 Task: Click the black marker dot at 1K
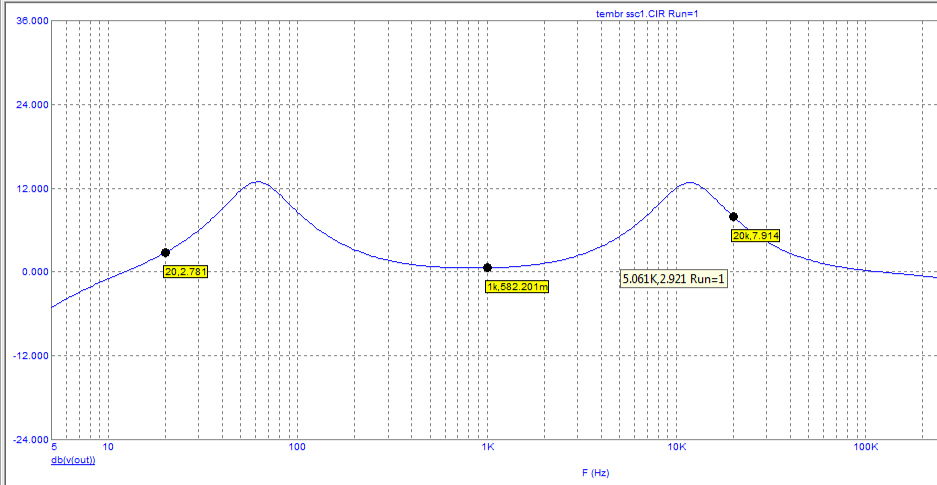click(x=487, y=267)
